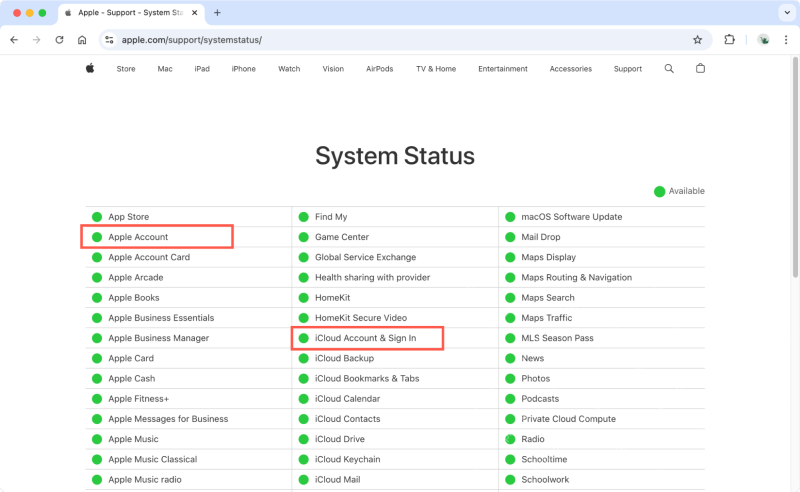
Task: View site information icon in address bar
Action: pos(110,40)
